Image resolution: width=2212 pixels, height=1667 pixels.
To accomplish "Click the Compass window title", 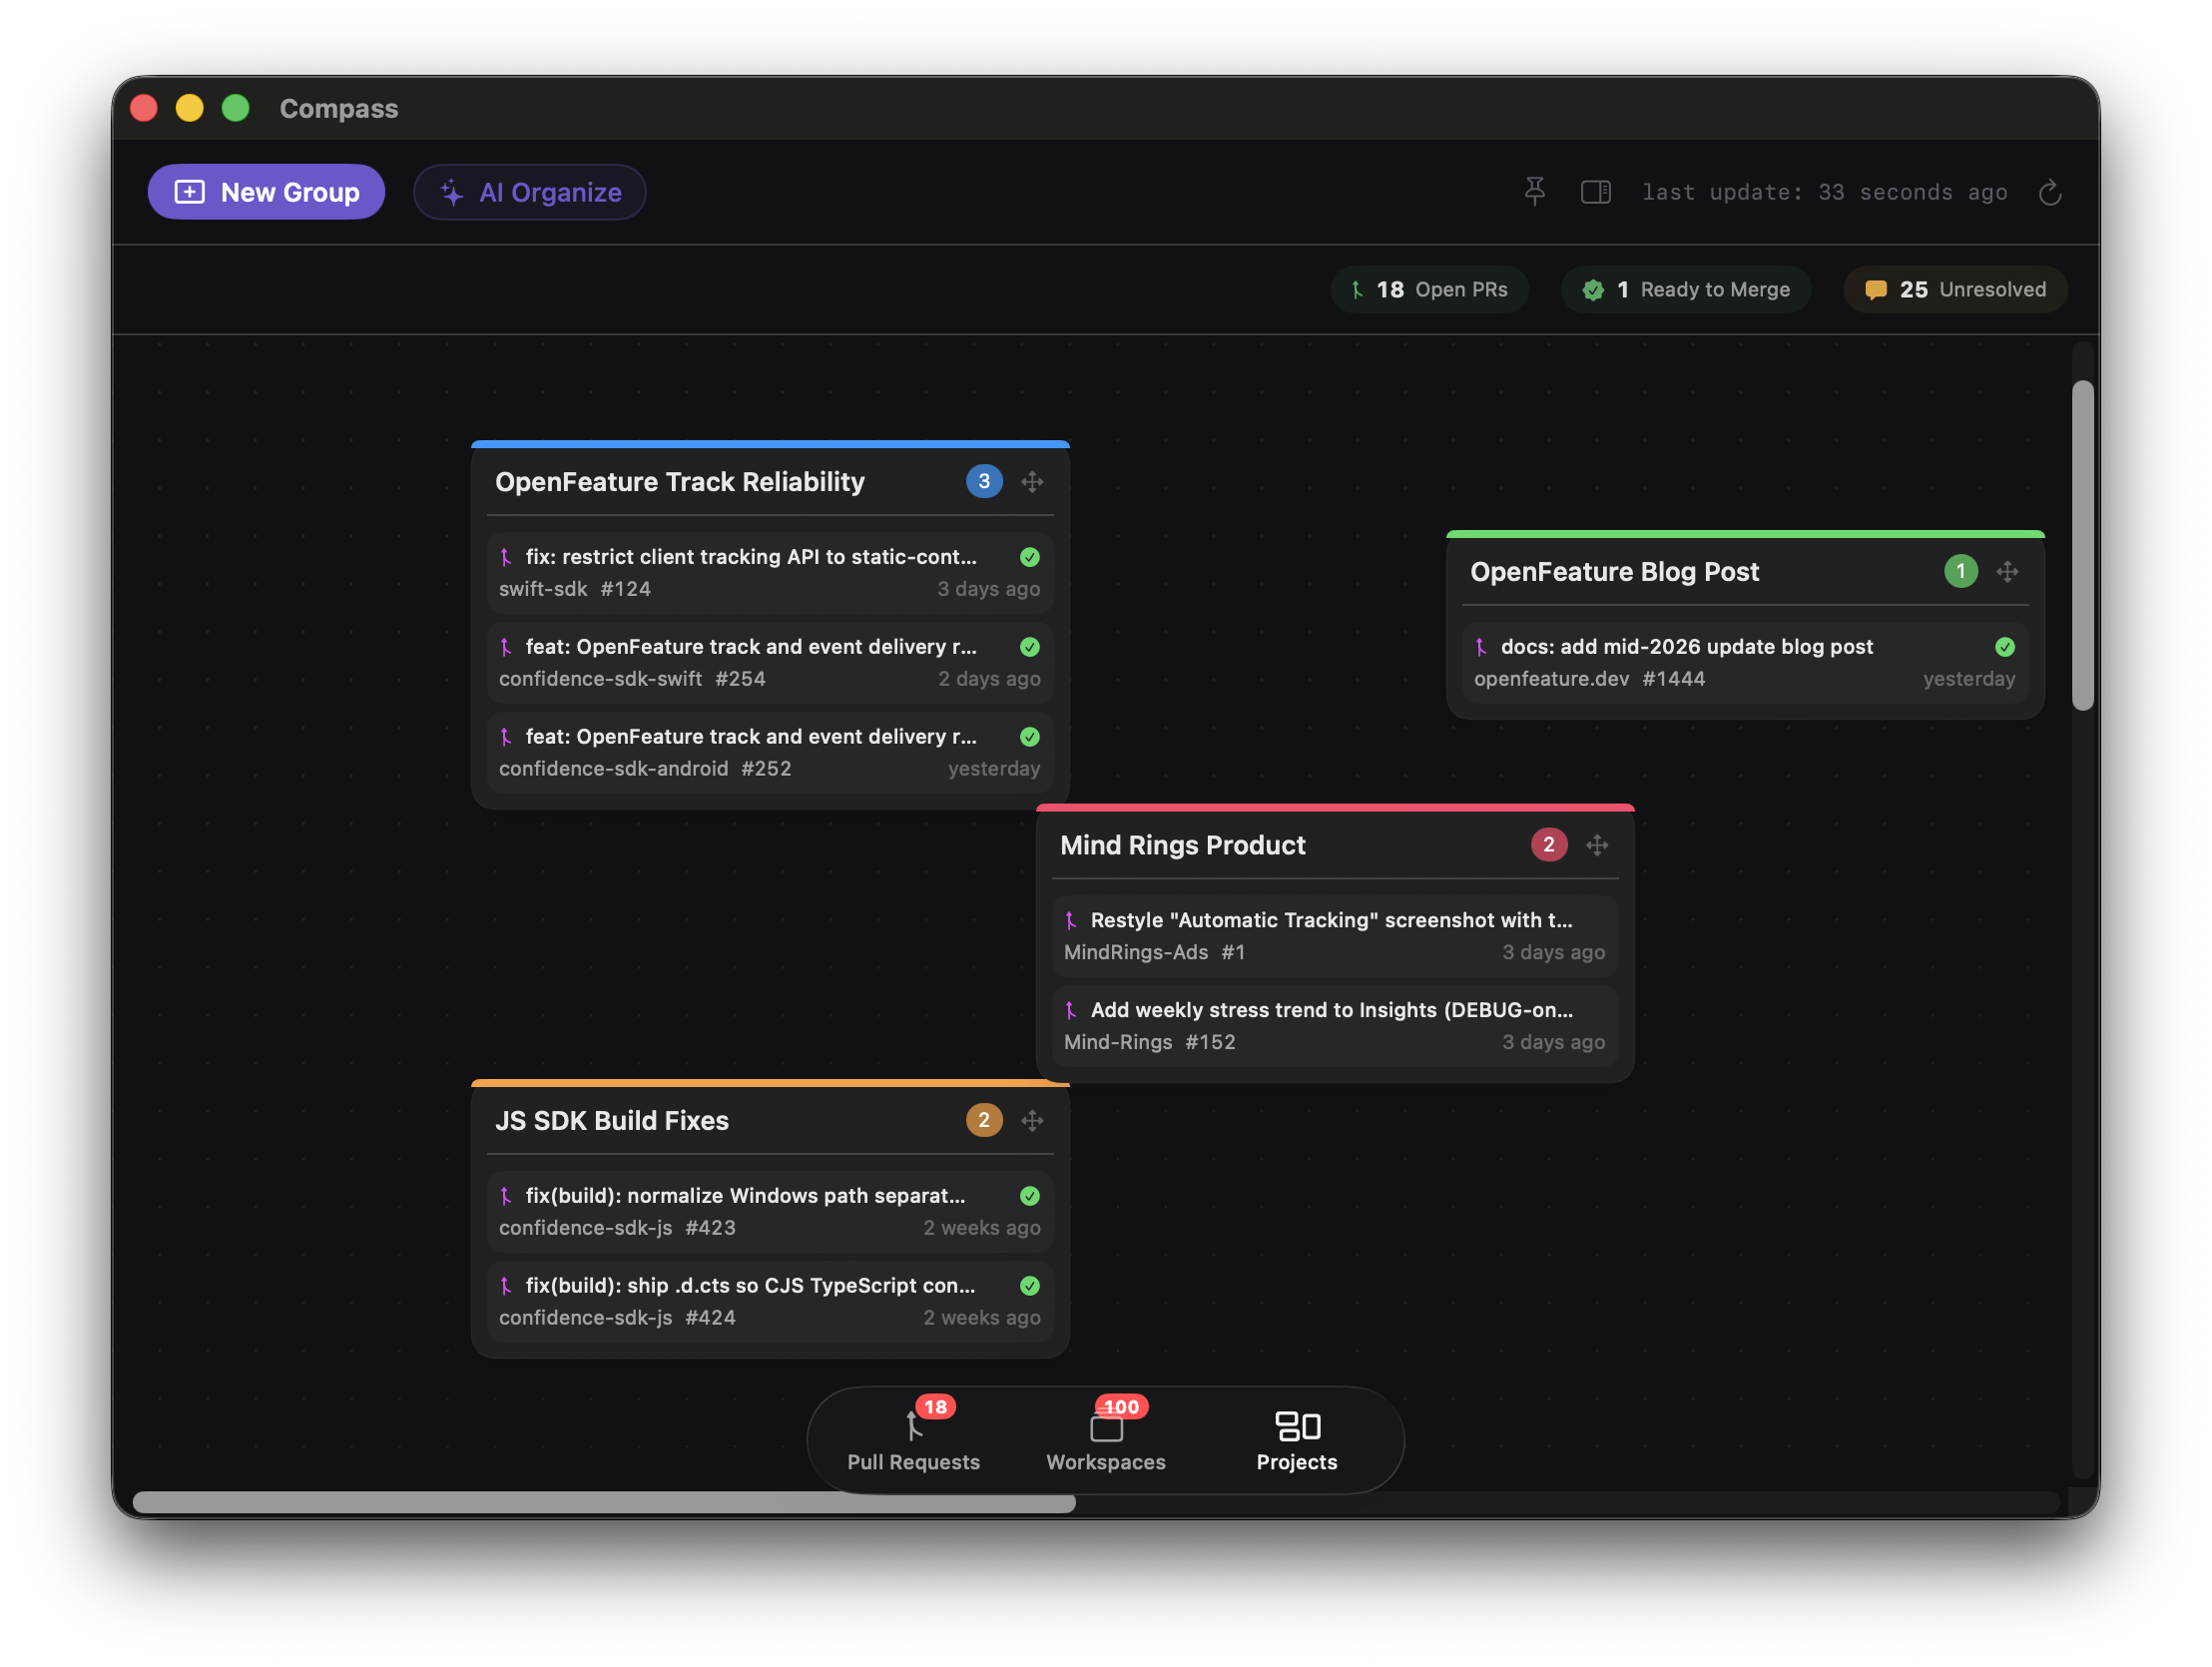I will click(339, 108).
